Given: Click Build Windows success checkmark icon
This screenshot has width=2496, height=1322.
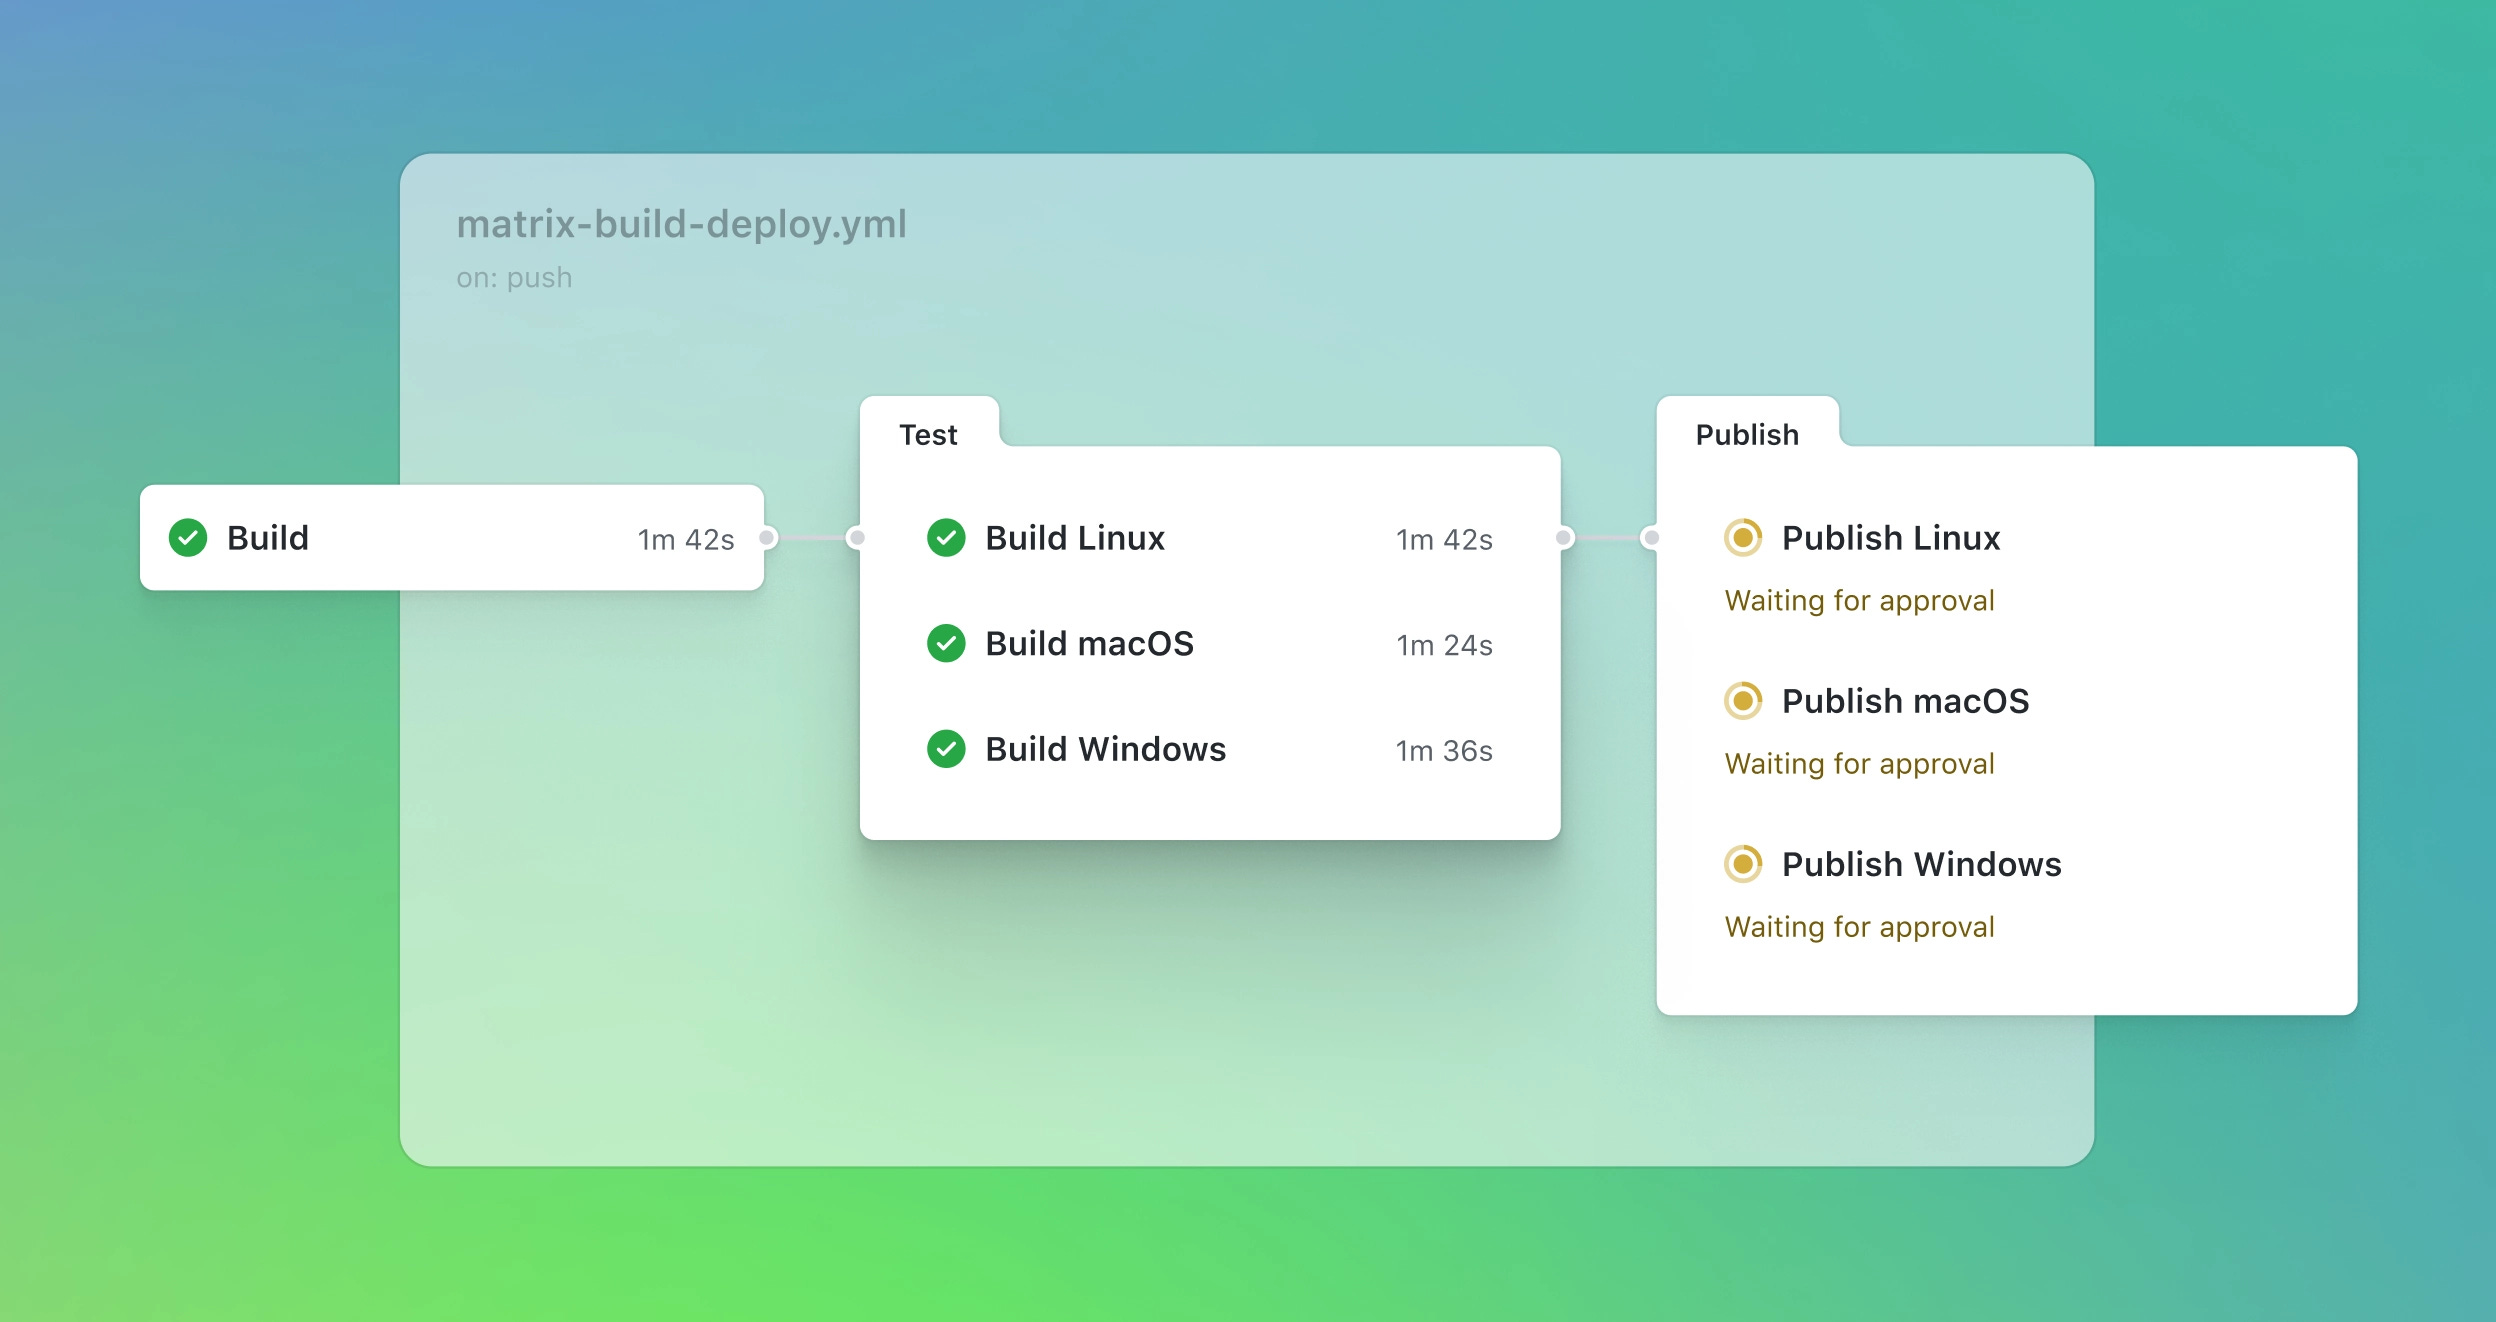Looking at the screenshot, I should [x=946, y=749].
